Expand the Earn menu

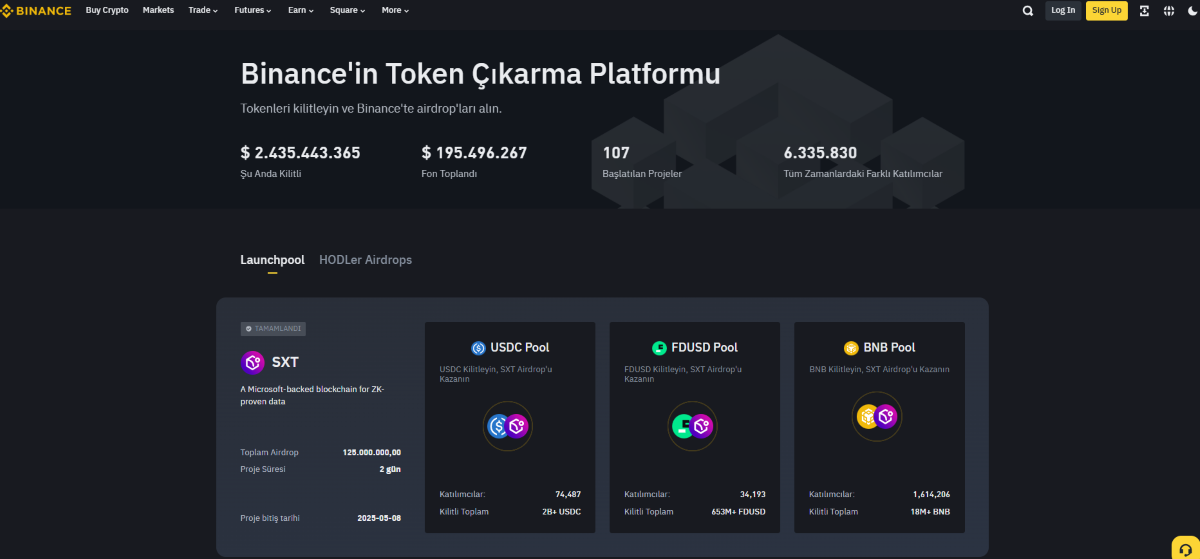click(x=301, y=10)
